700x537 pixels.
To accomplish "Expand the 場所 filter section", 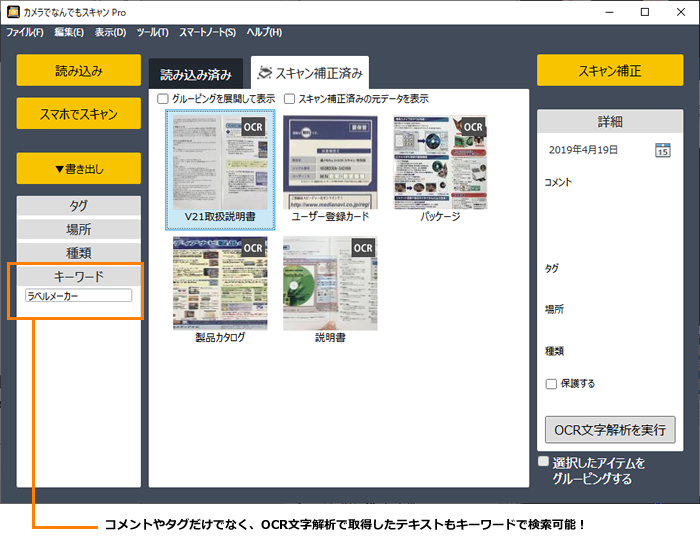I will click(x=79, y=229).
